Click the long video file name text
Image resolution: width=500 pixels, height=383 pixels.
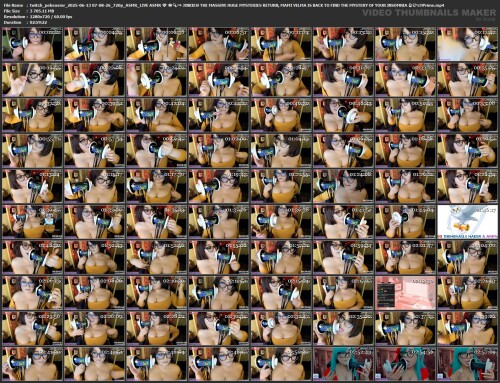(x=237, y=5)
